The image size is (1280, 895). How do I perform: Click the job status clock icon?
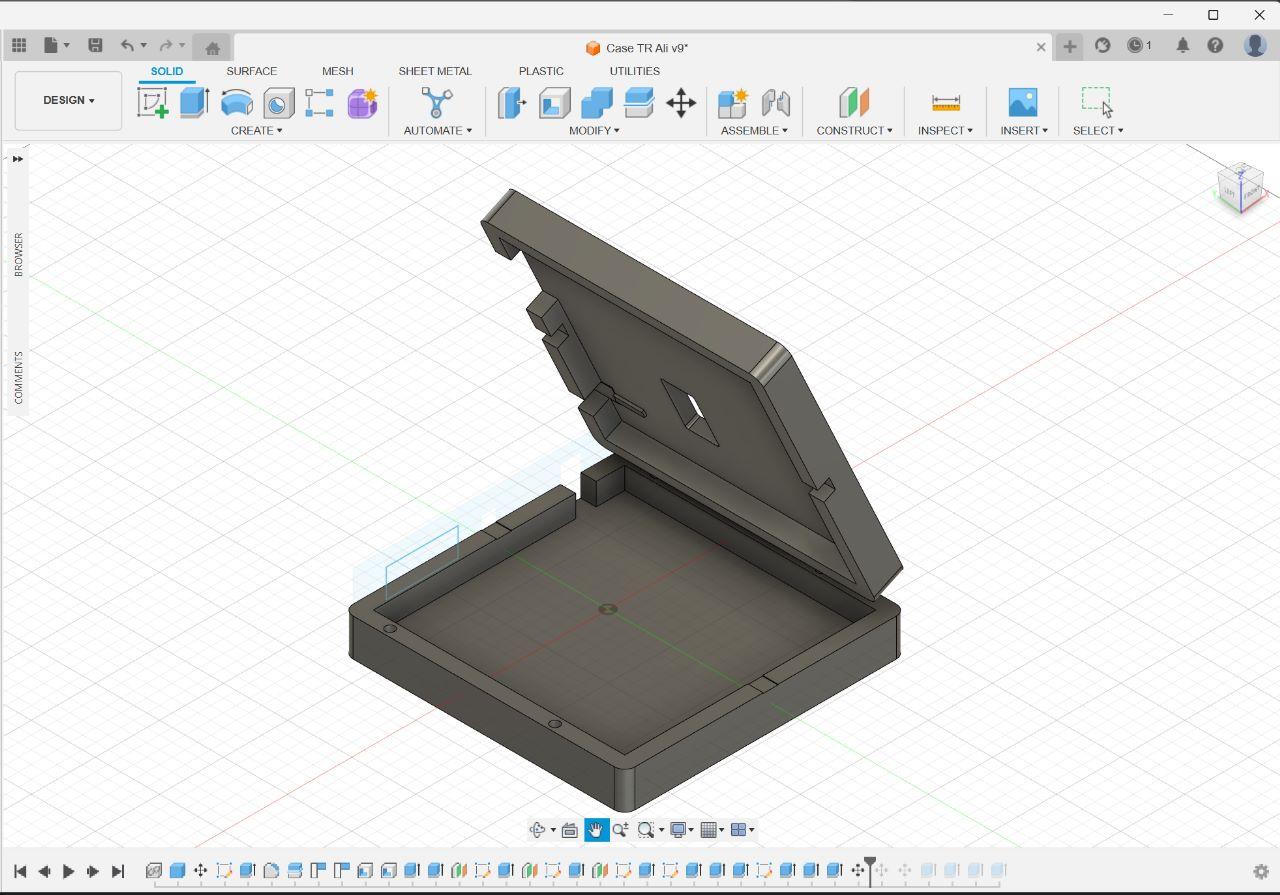1139,45
